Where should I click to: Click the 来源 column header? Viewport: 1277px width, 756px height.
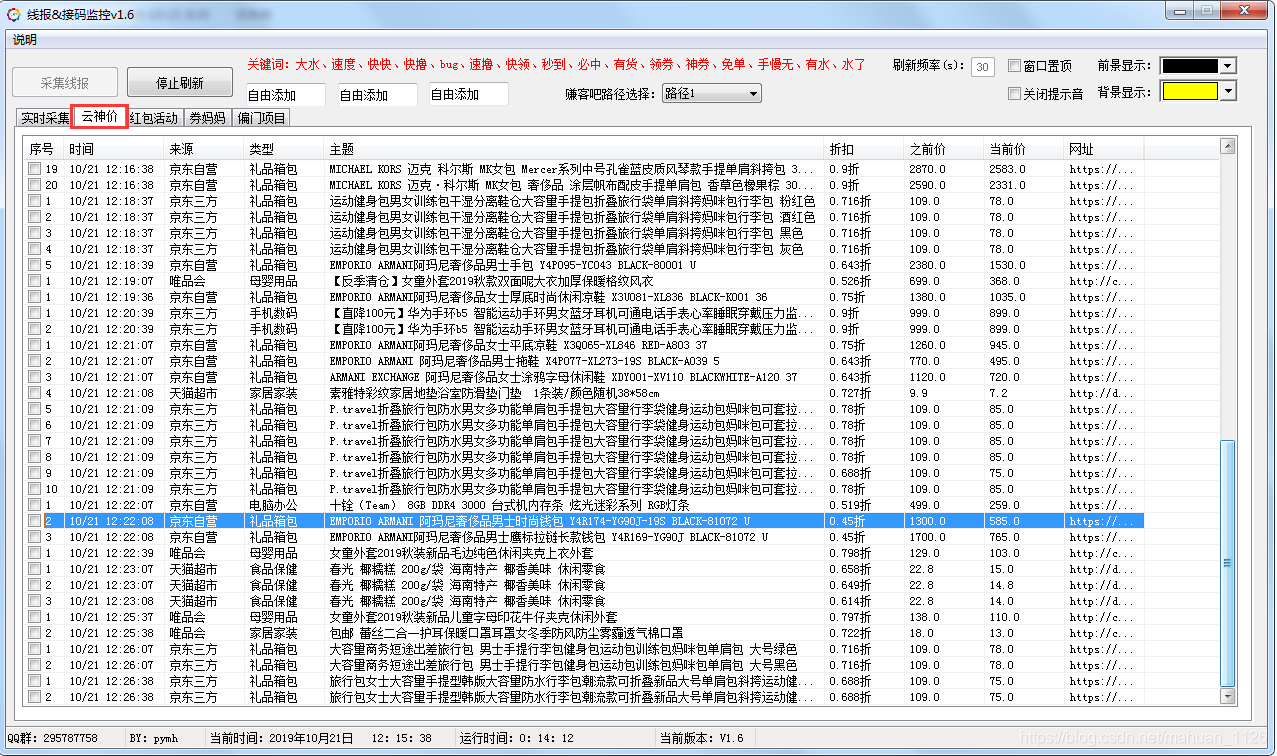(206, 149)
